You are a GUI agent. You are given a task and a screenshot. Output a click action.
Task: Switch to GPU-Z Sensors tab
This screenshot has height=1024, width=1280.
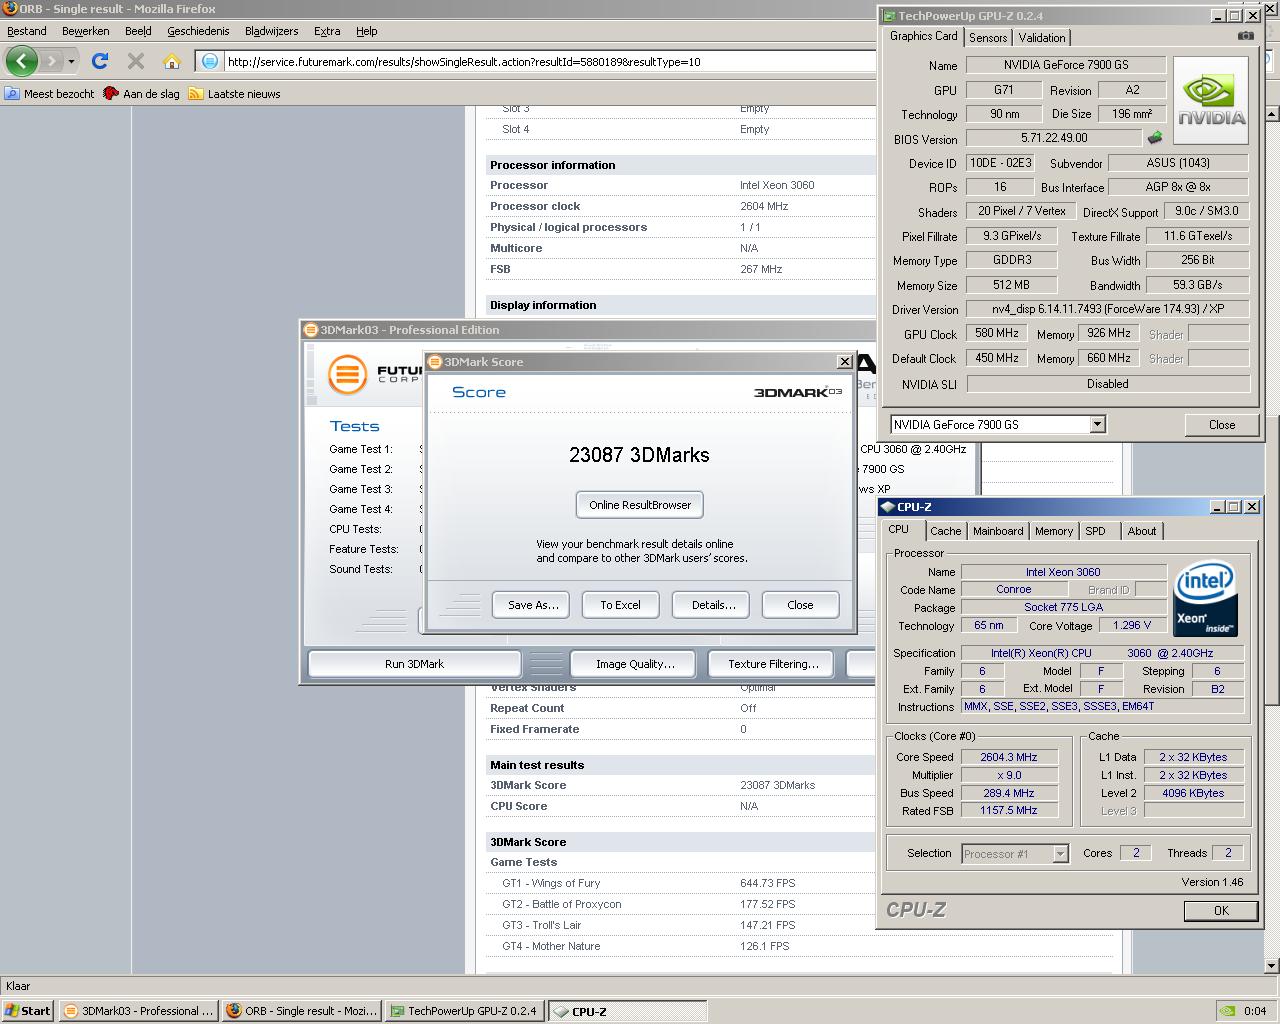[988, 38]
